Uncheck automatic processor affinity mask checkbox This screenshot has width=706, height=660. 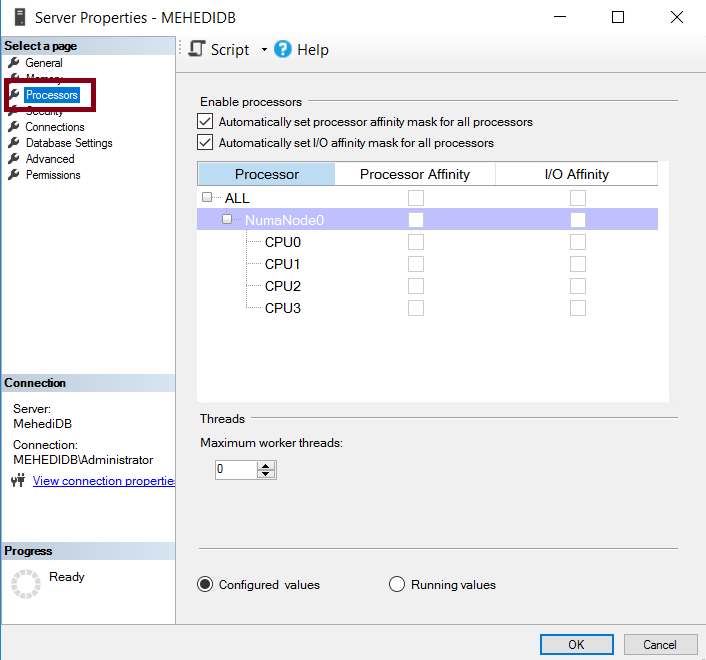coord(205,122)
